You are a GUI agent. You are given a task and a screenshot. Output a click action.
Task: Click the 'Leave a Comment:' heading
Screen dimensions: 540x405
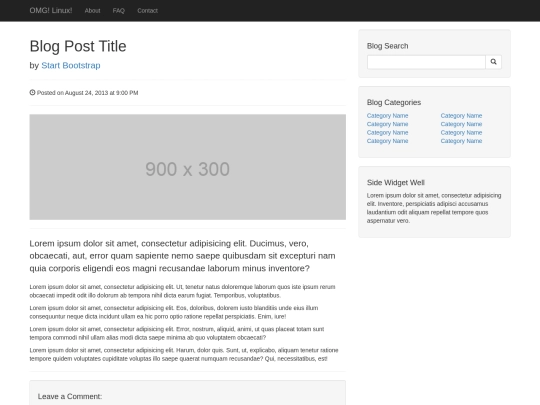coord(70,396)
